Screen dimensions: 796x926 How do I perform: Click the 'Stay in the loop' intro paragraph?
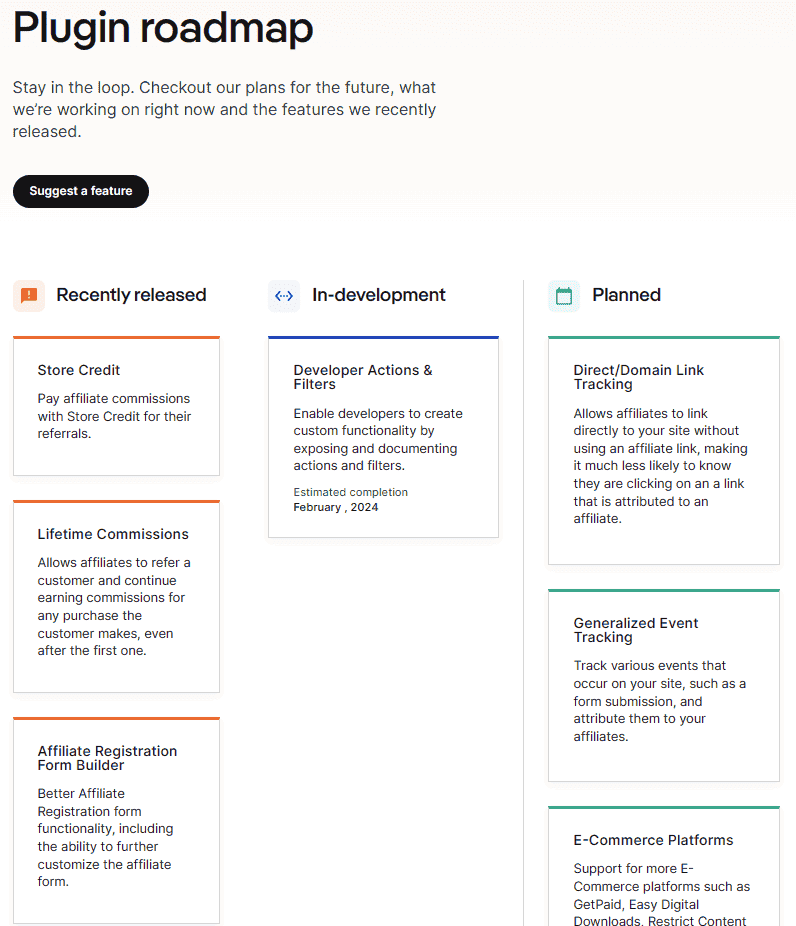224,109
